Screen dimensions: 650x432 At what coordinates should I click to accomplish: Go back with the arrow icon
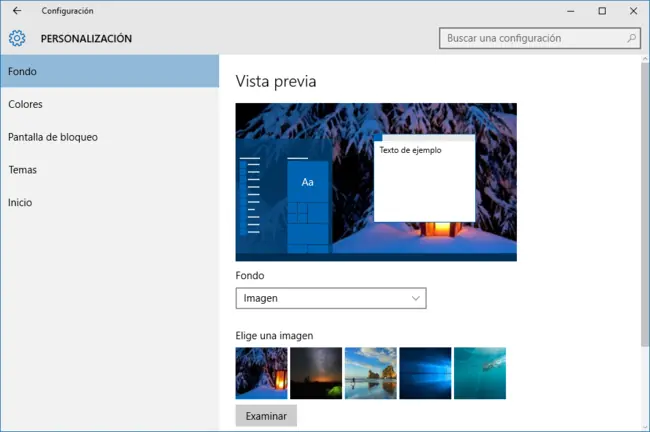[17, 11]
